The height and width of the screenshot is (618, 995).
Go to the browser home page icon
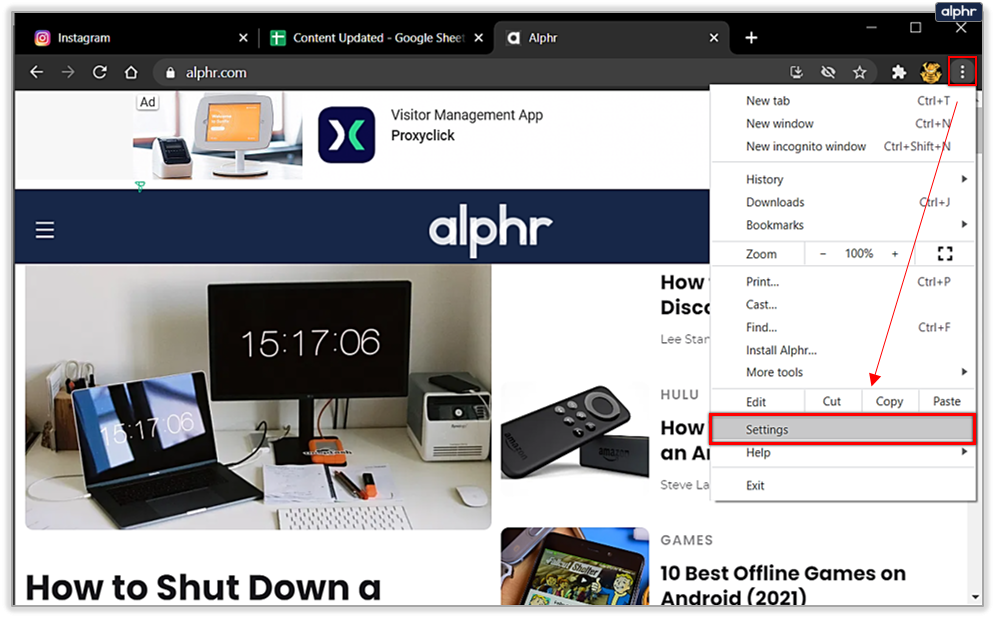[131, 72]
